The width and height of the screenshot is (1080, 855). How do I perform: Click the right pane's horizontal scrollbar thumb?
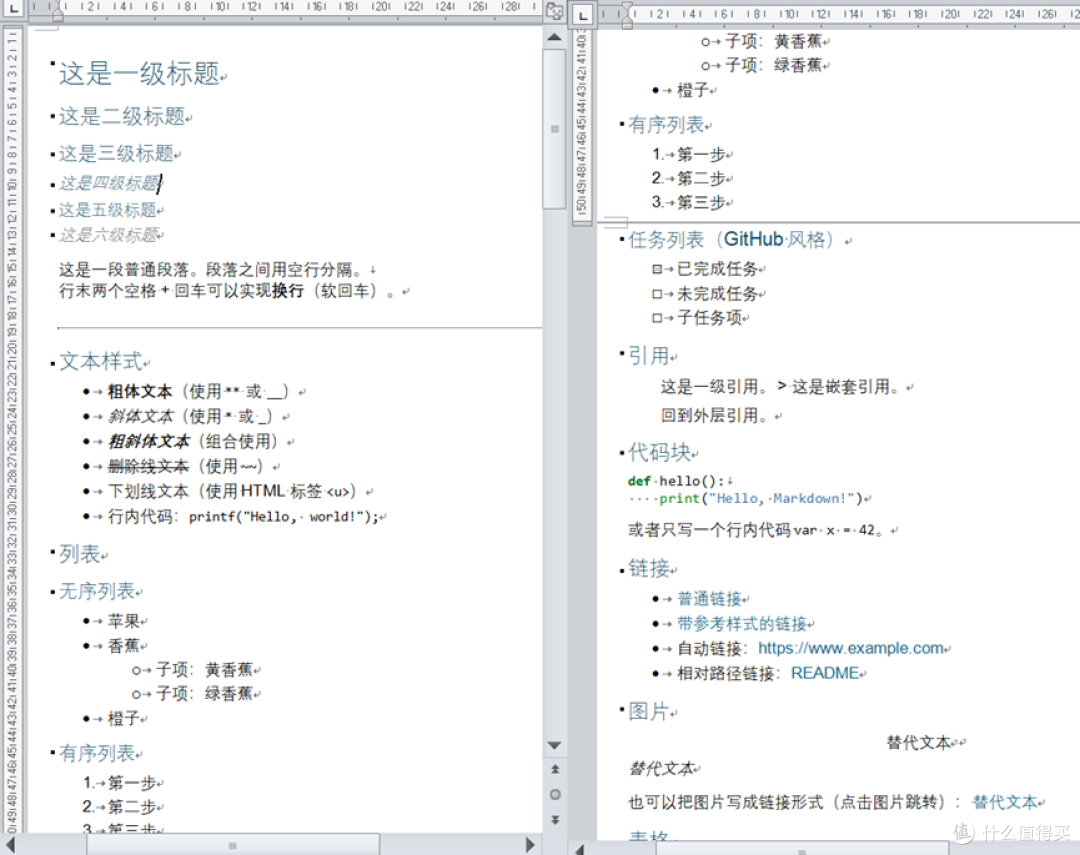coord(802,850)
